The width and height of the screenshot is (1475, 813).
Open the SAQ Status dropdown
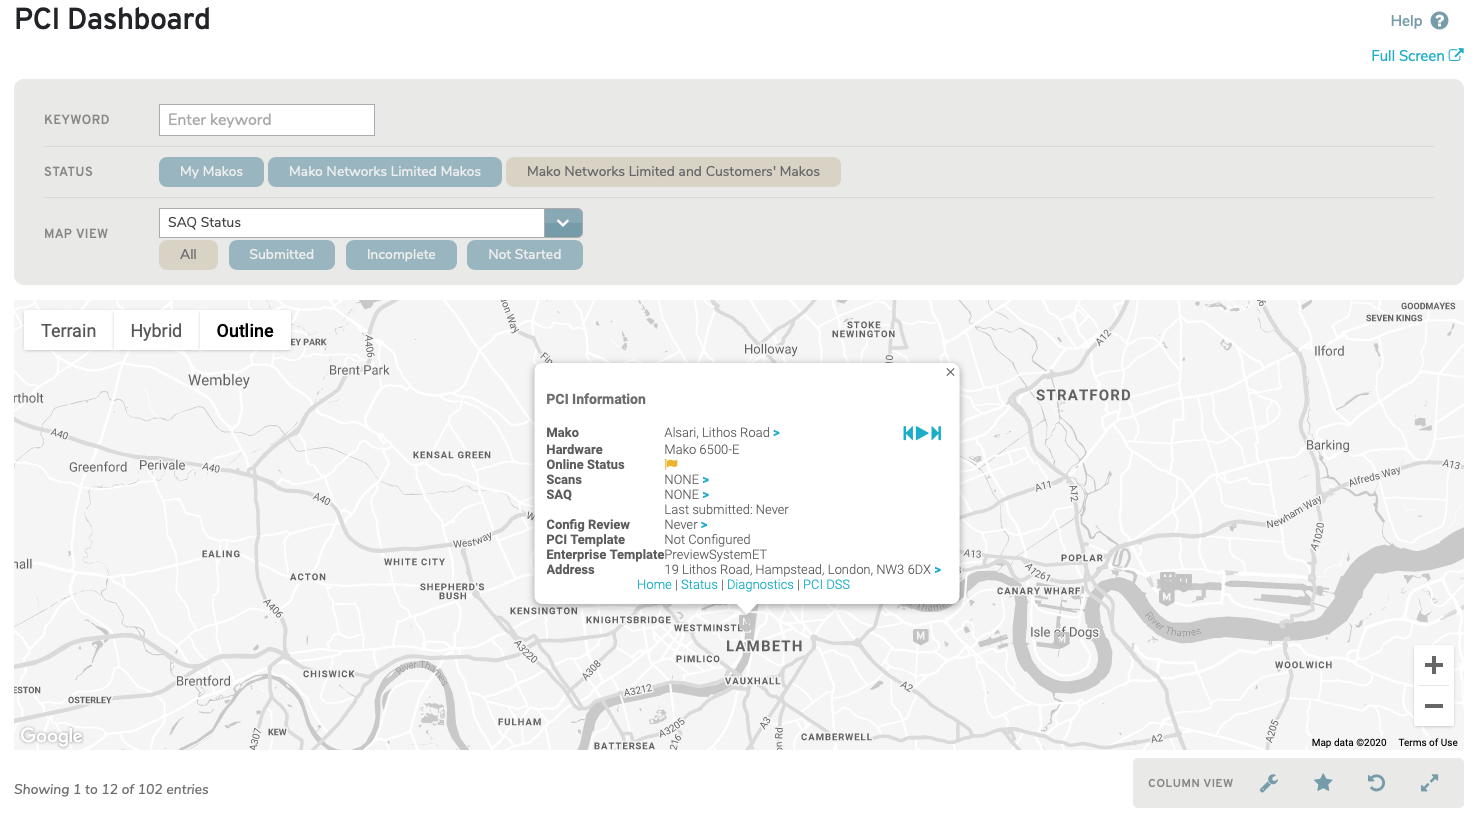click(x=561, y=222)
